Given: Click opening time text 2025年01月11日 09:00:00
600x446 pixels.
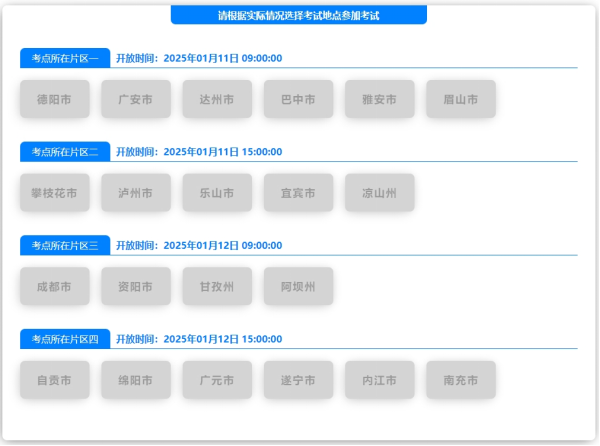Looking at the screenshot, I should click(x=223, y=58).
